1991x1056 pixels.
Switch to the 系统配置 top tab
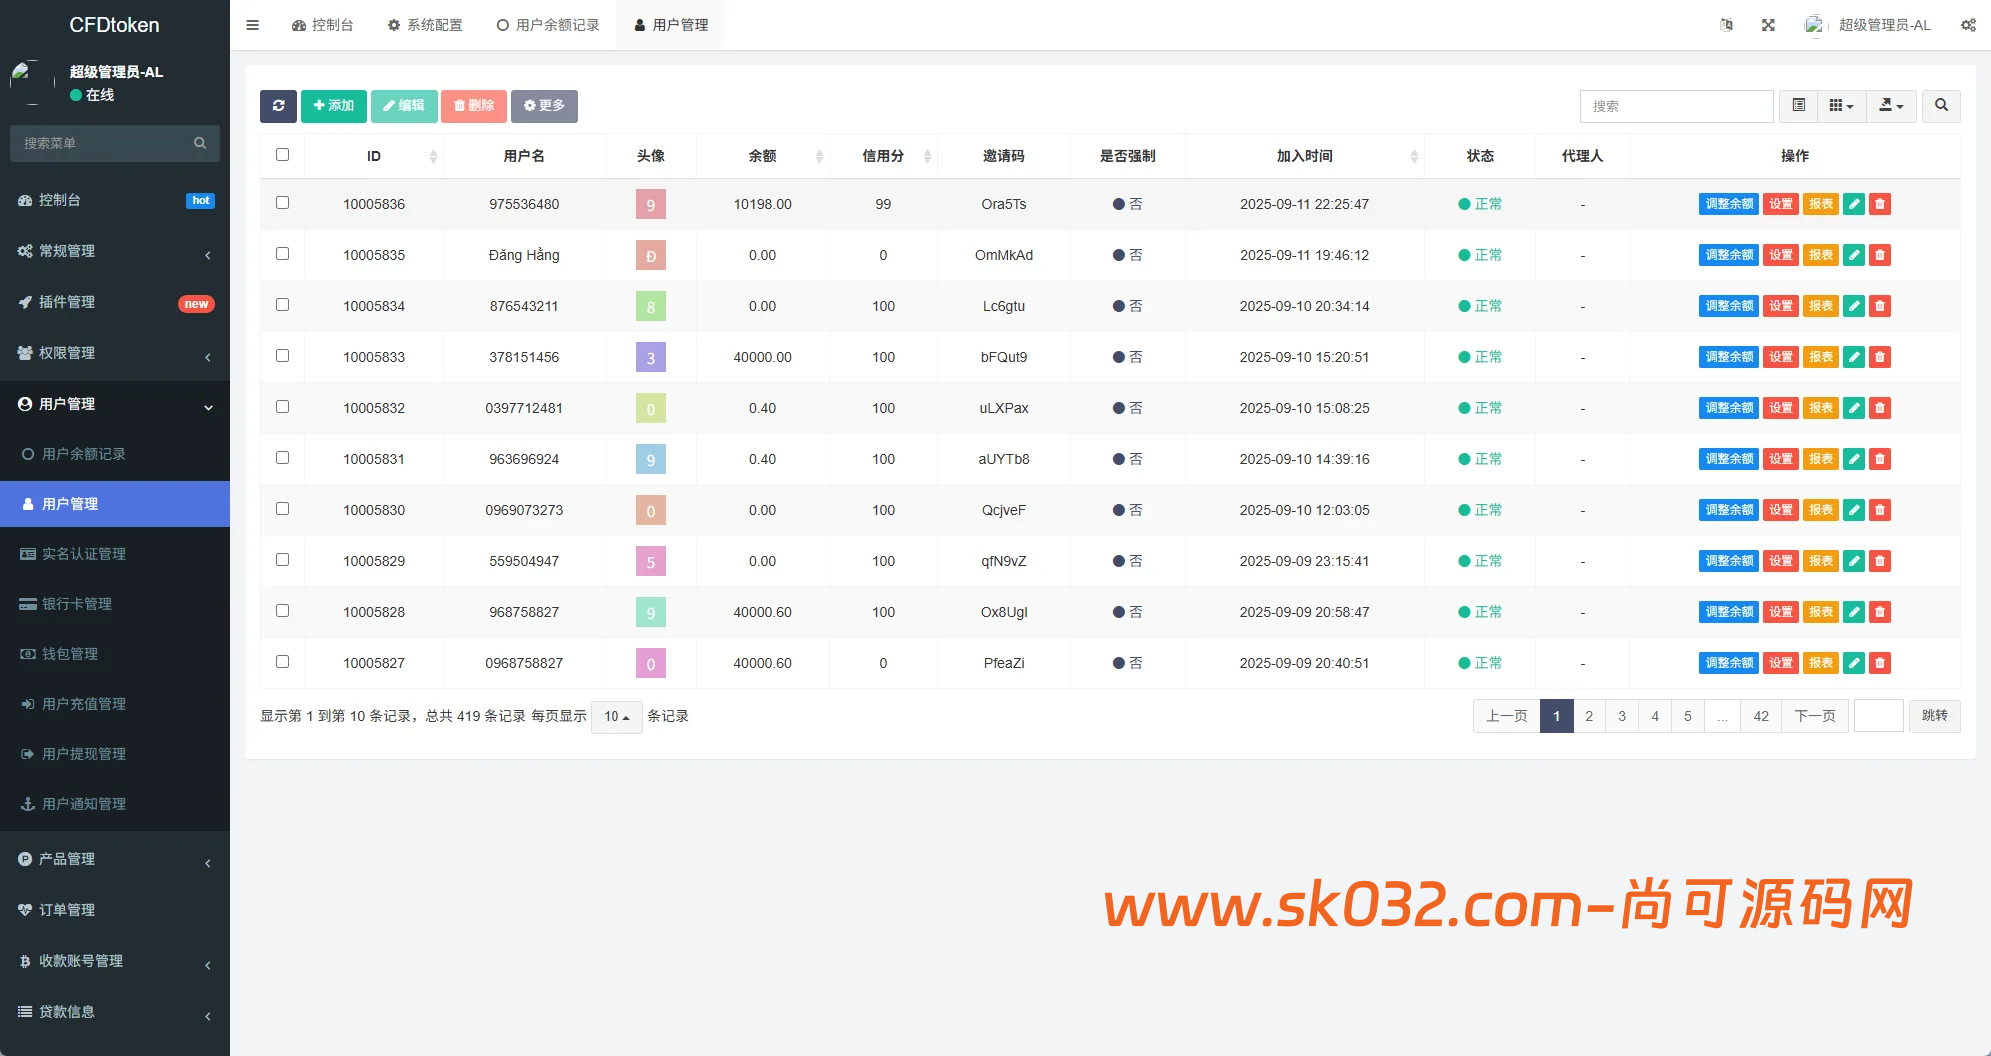pos(425,25)
